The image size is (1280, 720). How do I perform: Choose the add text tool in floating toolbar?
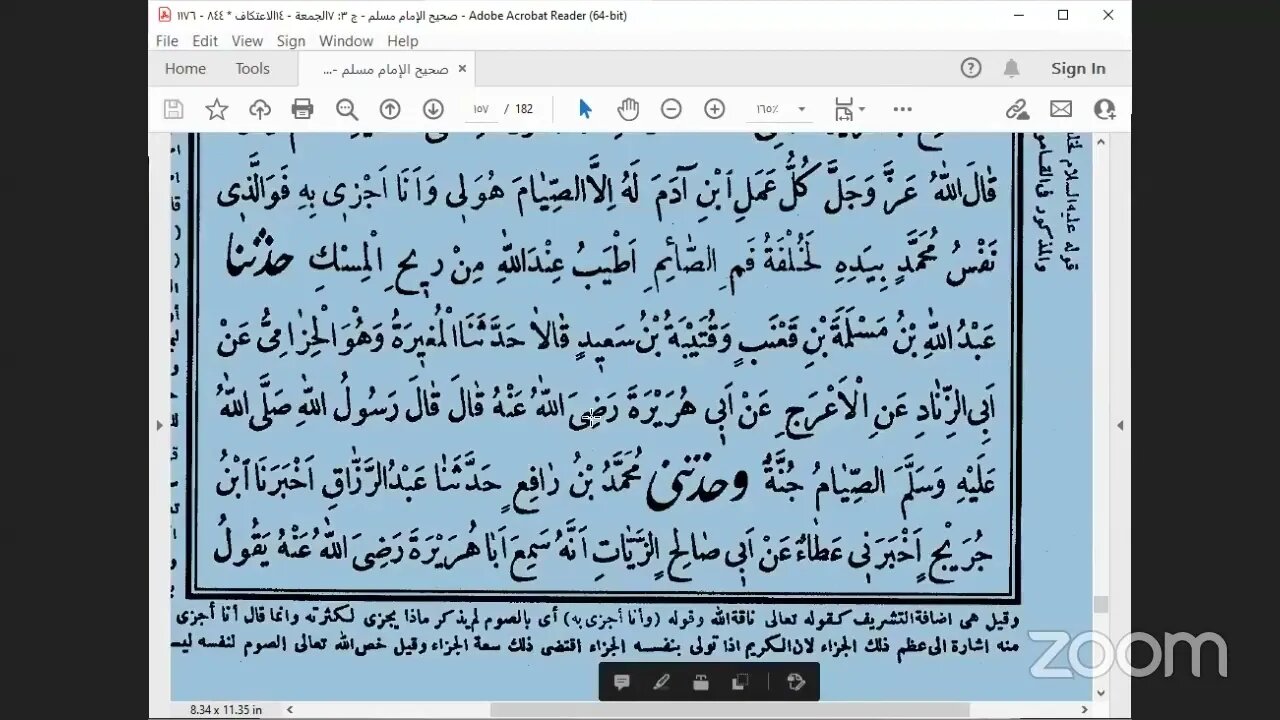coord(700,682)
